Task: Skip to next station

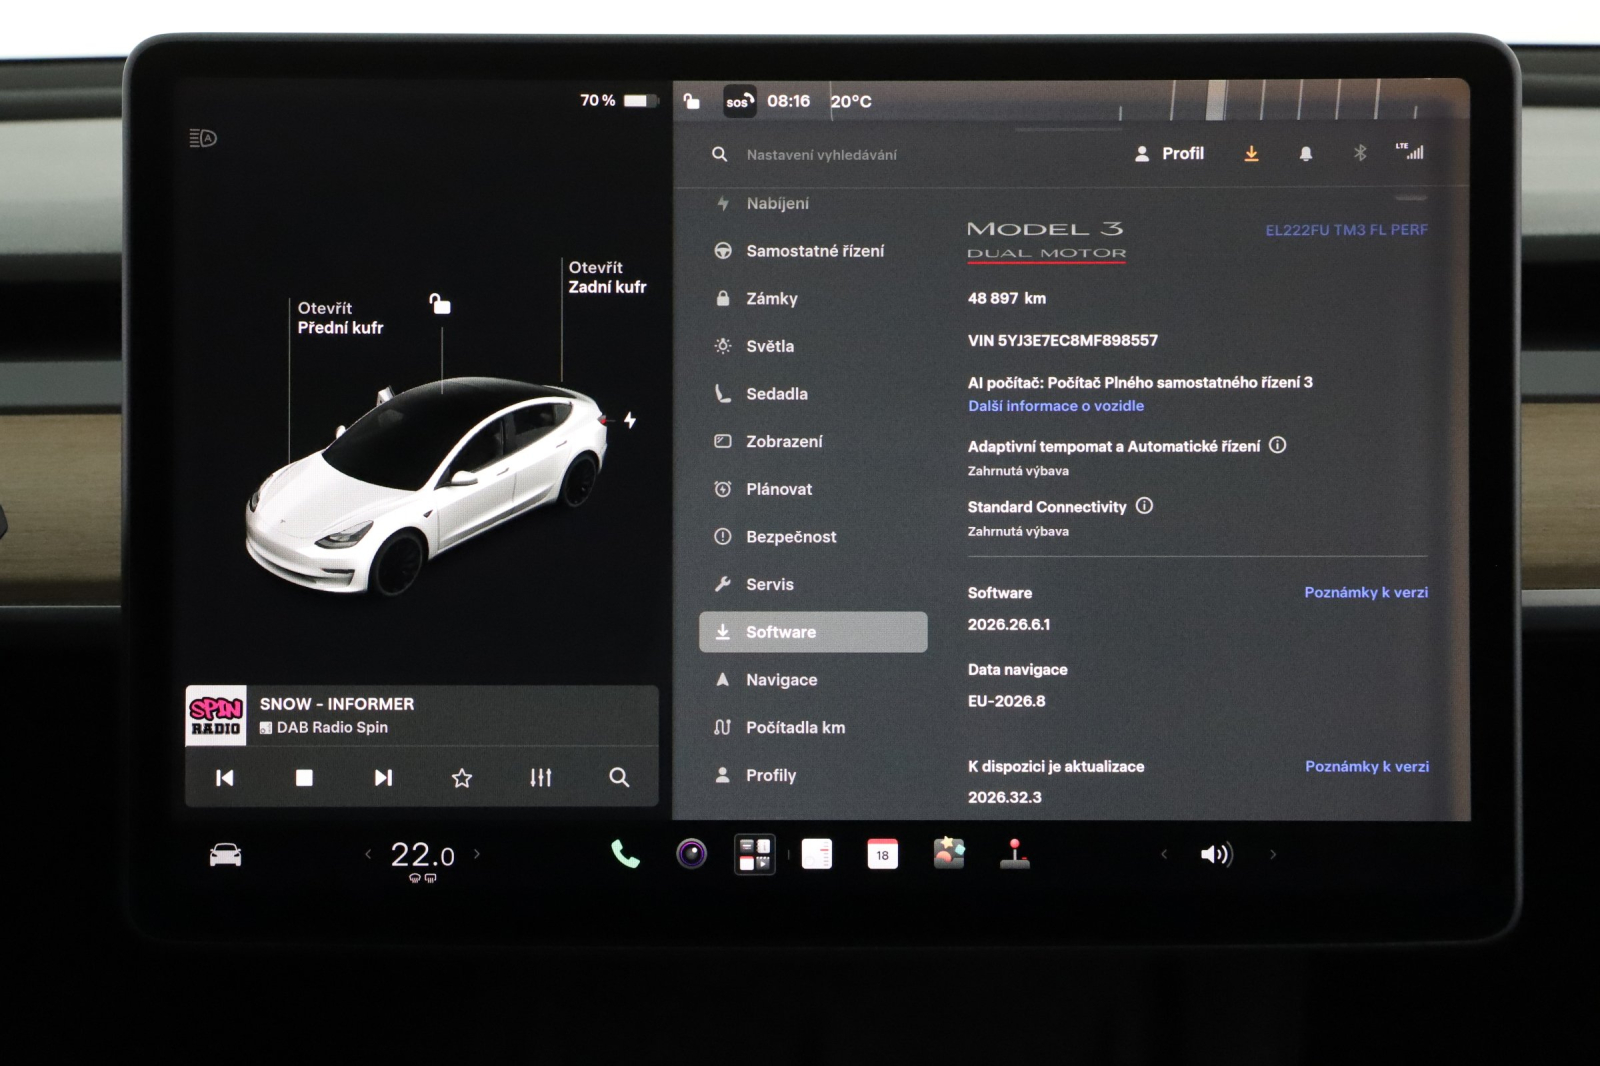Action: tap(383, 777)
